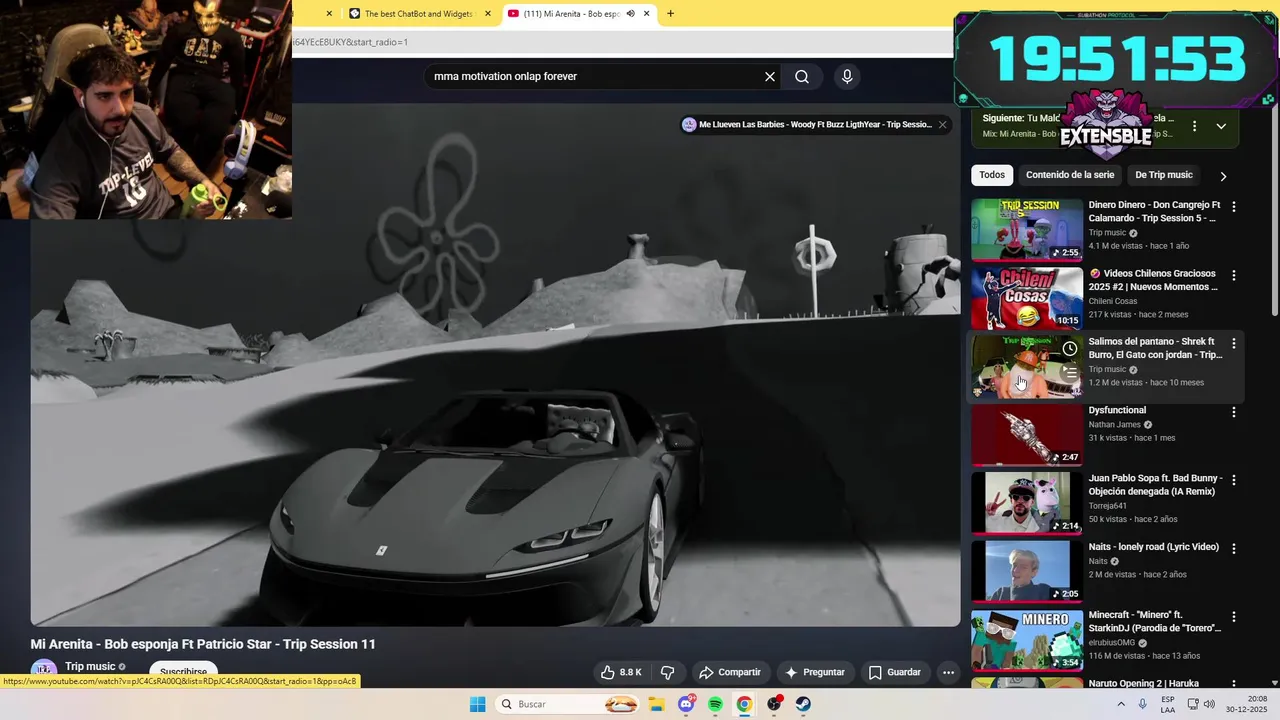Select the 'Contenido de la serie' chip

[1070, 175]
